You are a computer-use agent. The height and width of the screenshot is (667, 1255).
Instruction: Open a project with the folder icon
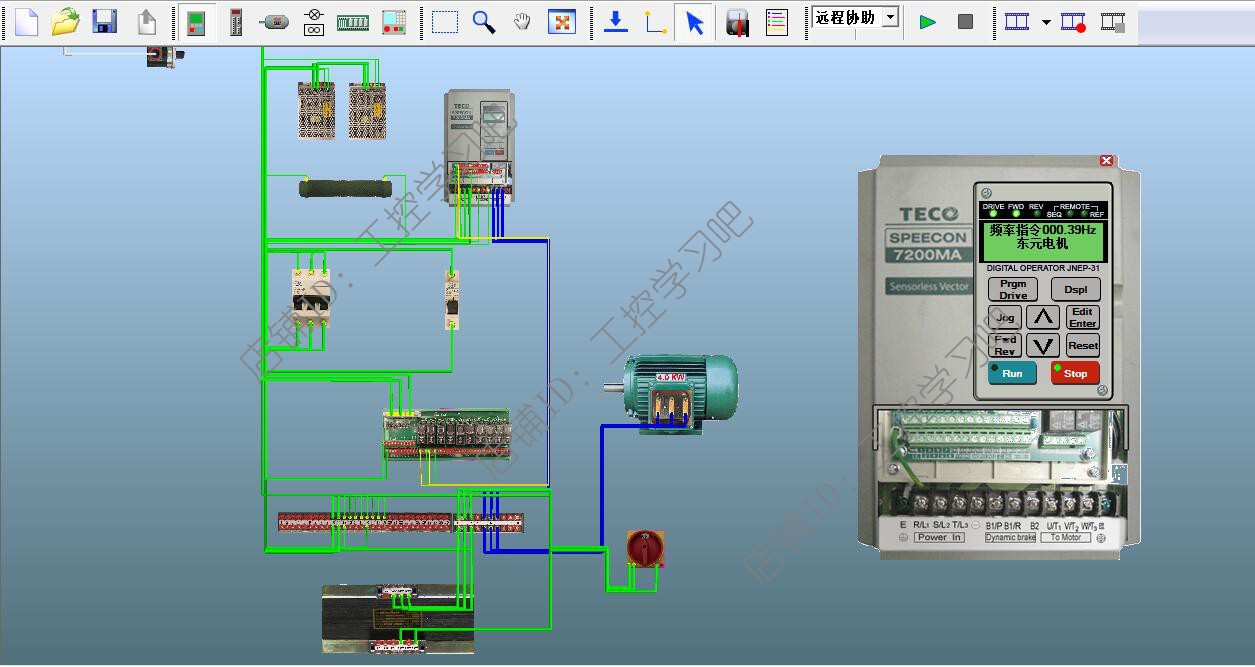(65, 21)
